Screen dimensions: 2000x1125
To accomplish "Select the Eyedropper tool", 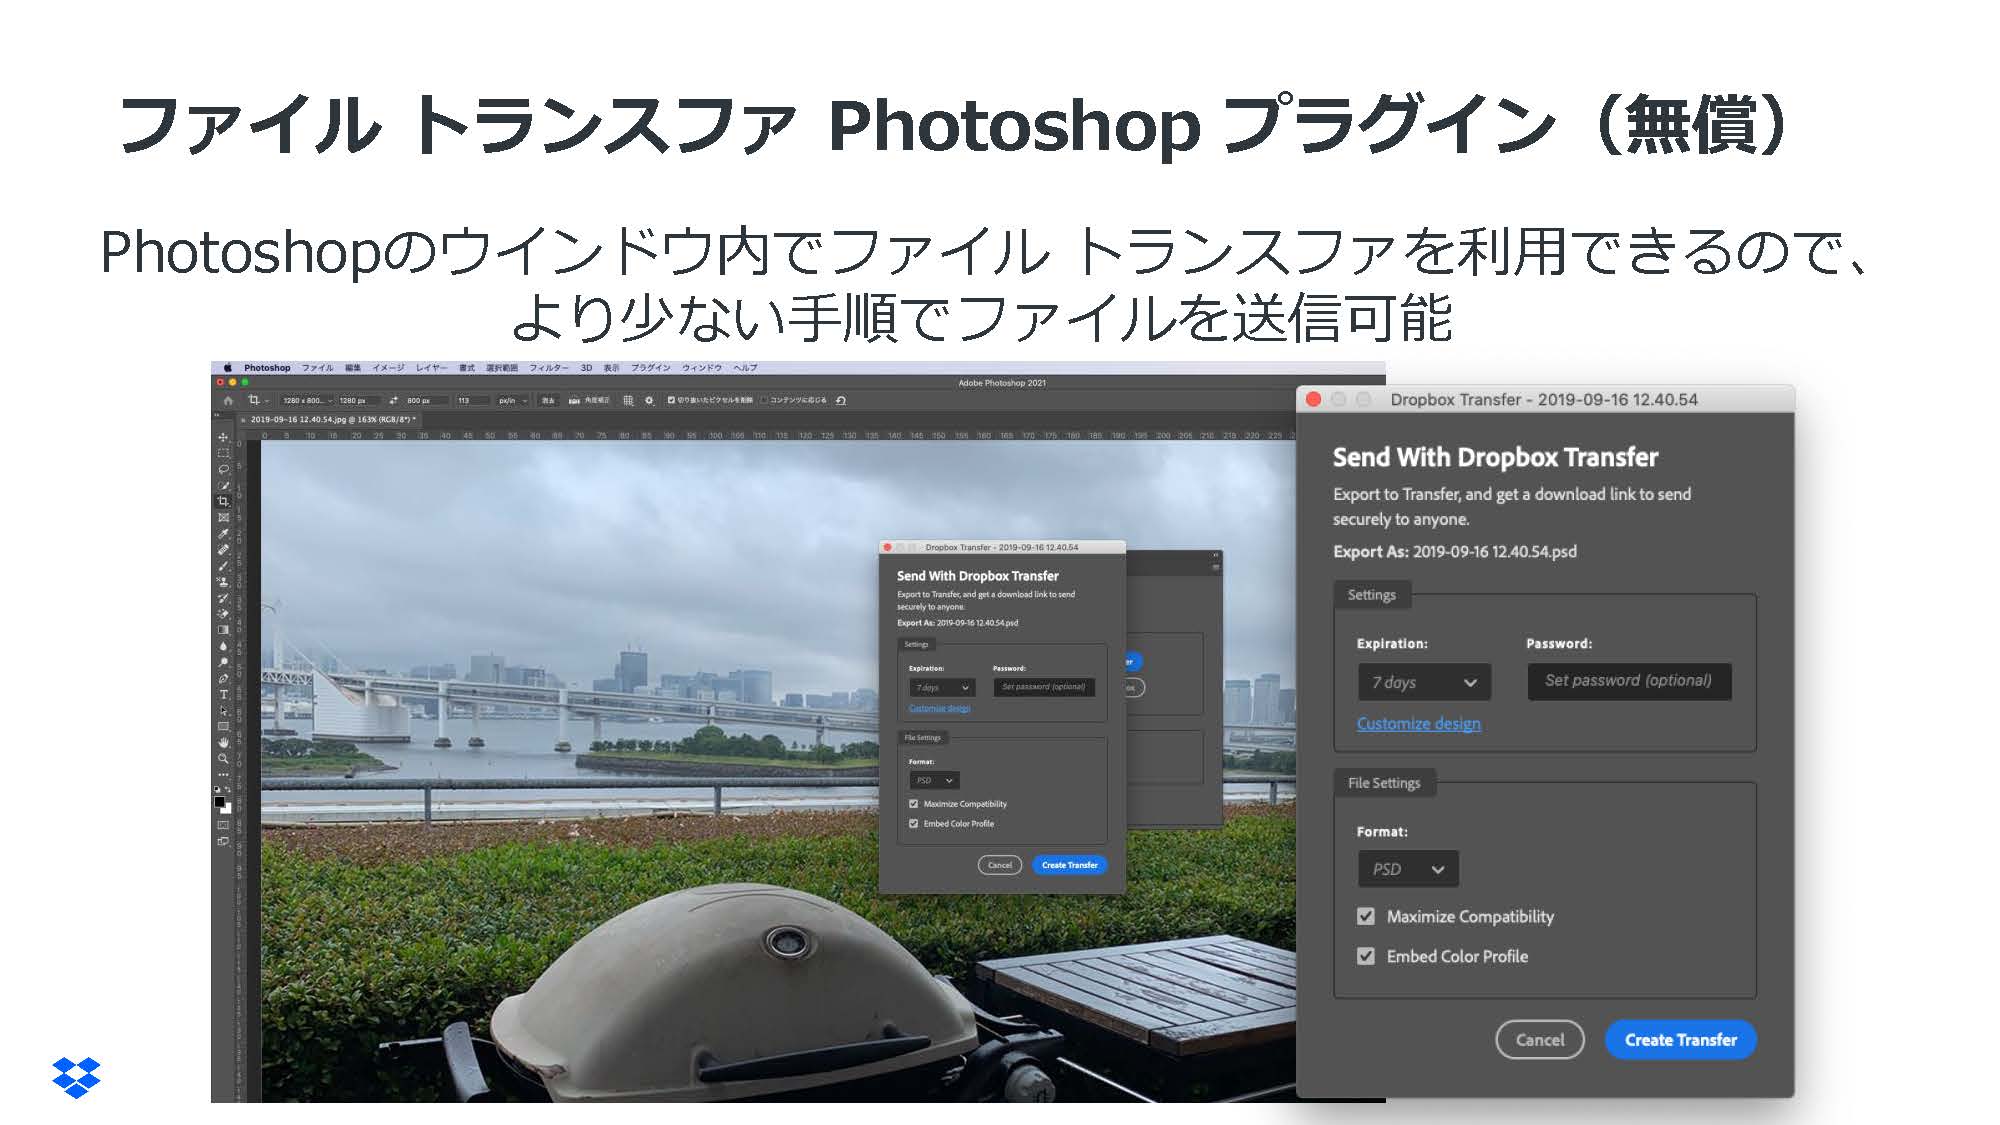I will 223,534.
